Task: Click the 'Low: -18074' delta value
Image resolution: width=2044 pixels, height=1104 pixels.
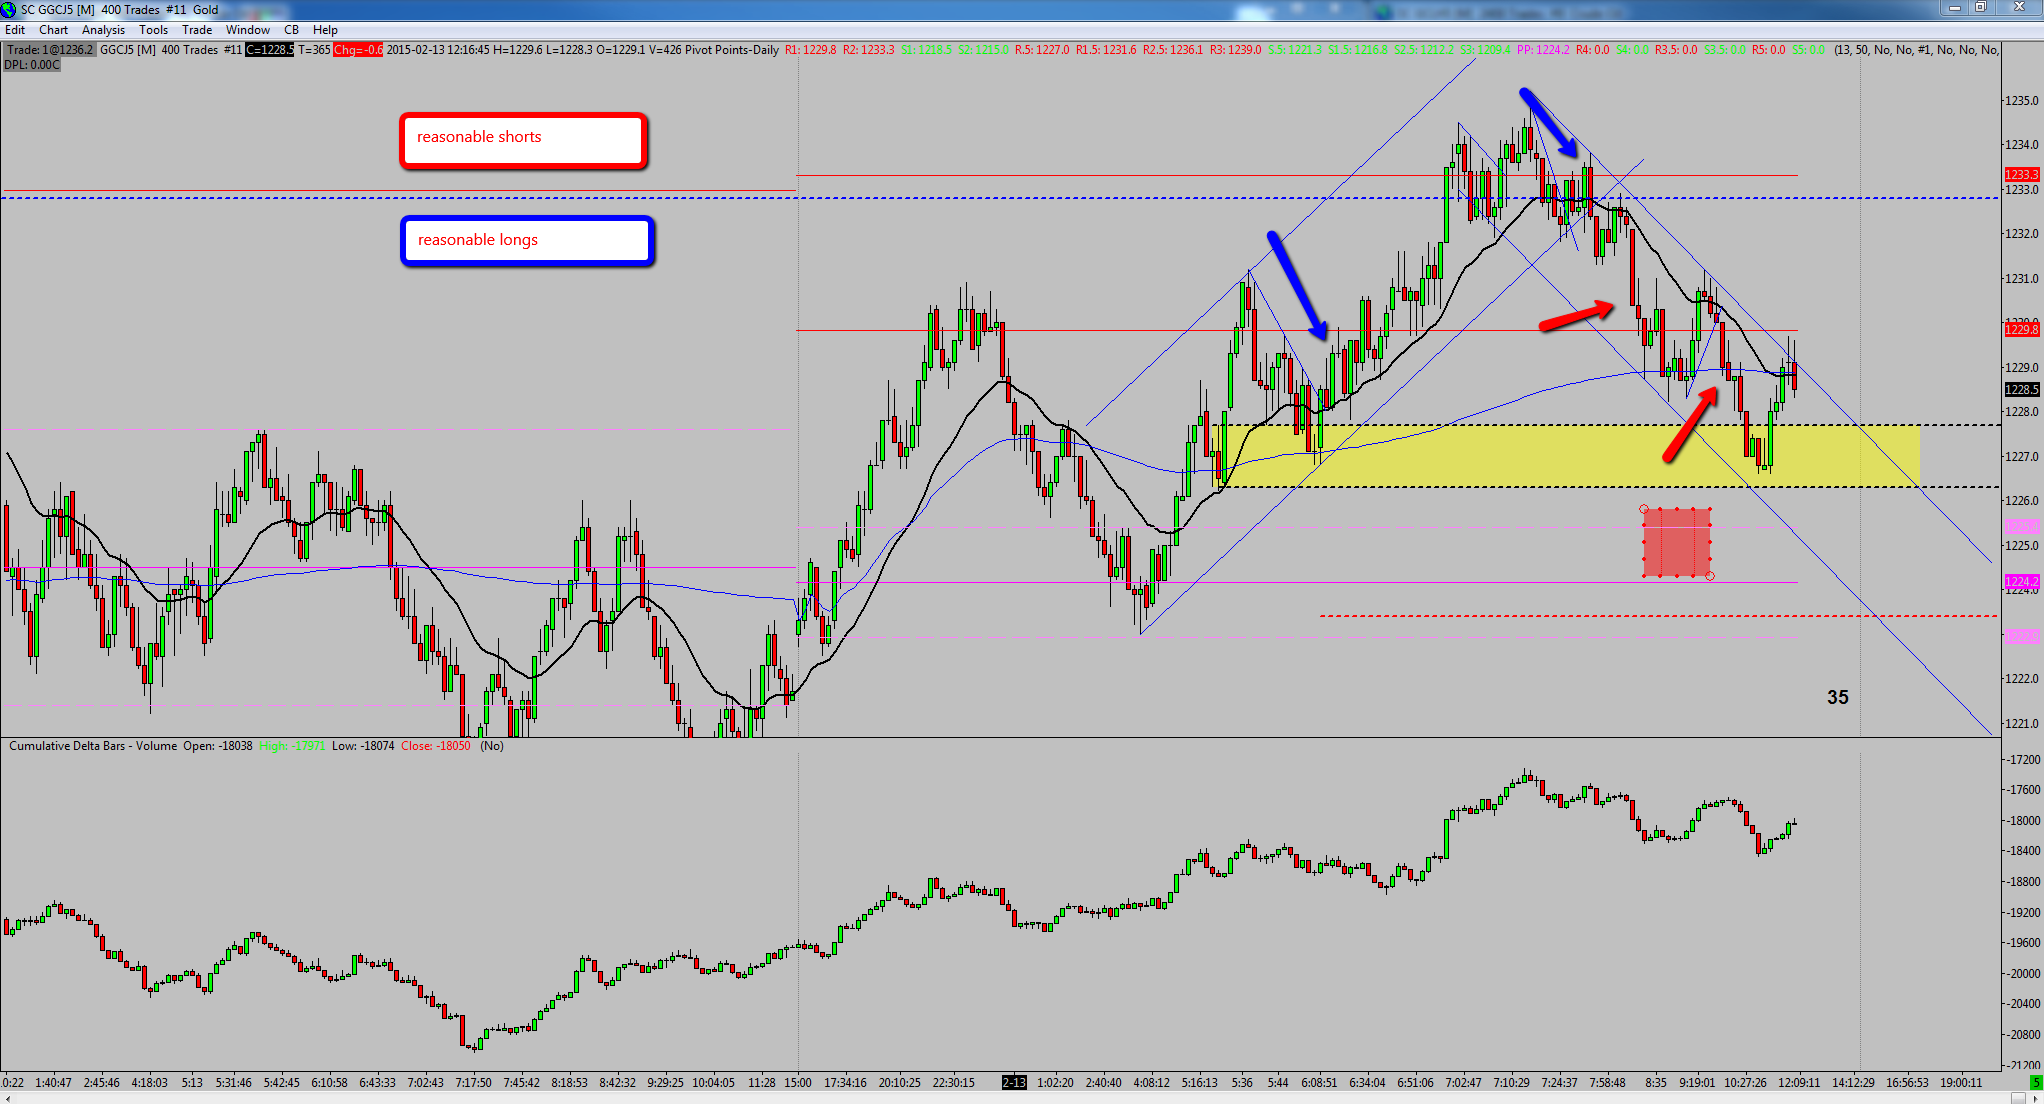Action: [x=363, y=746]
